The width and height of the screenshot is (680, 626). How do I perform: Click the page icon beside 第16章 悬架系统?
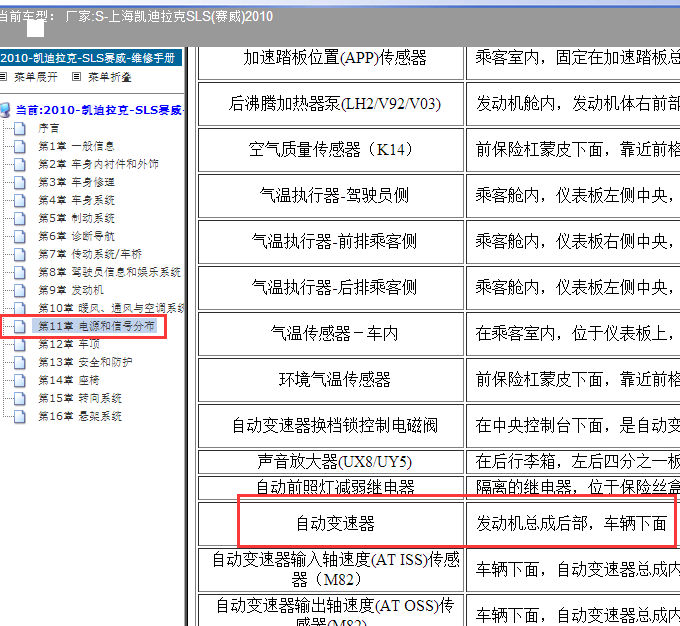[20, 416]
